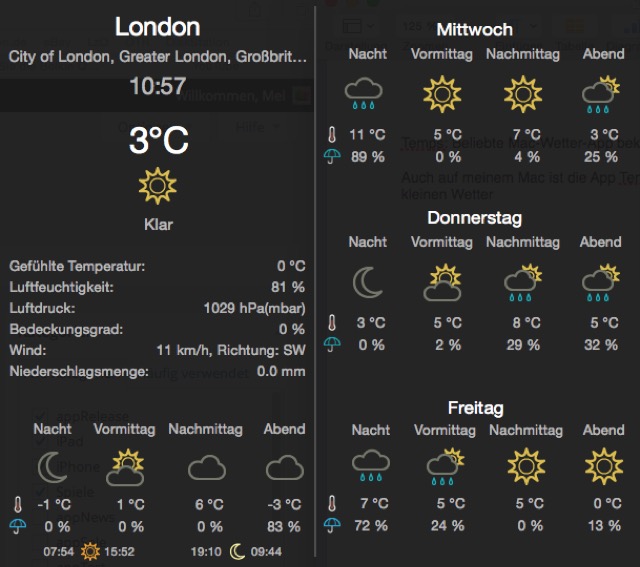Viewport: 640px width, 567px height.
Task: Click the sunrise sun icon beside 07:54
Action: (91, 551)
